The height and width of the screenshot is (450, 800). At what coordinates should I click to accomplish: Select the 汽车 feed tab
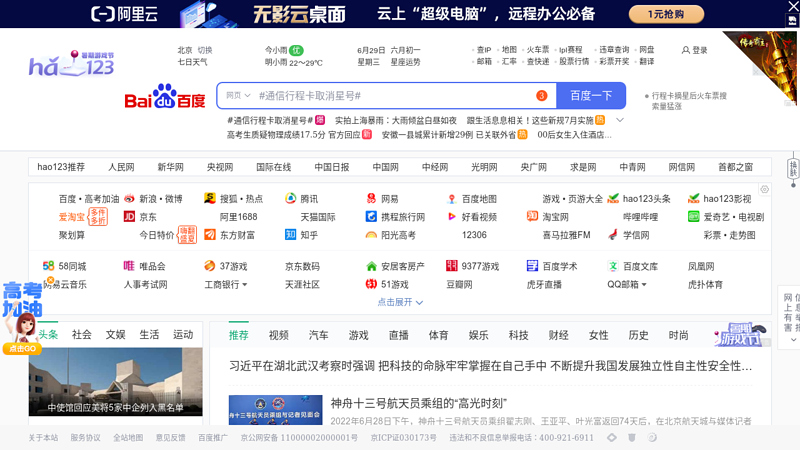coord(318,335)
